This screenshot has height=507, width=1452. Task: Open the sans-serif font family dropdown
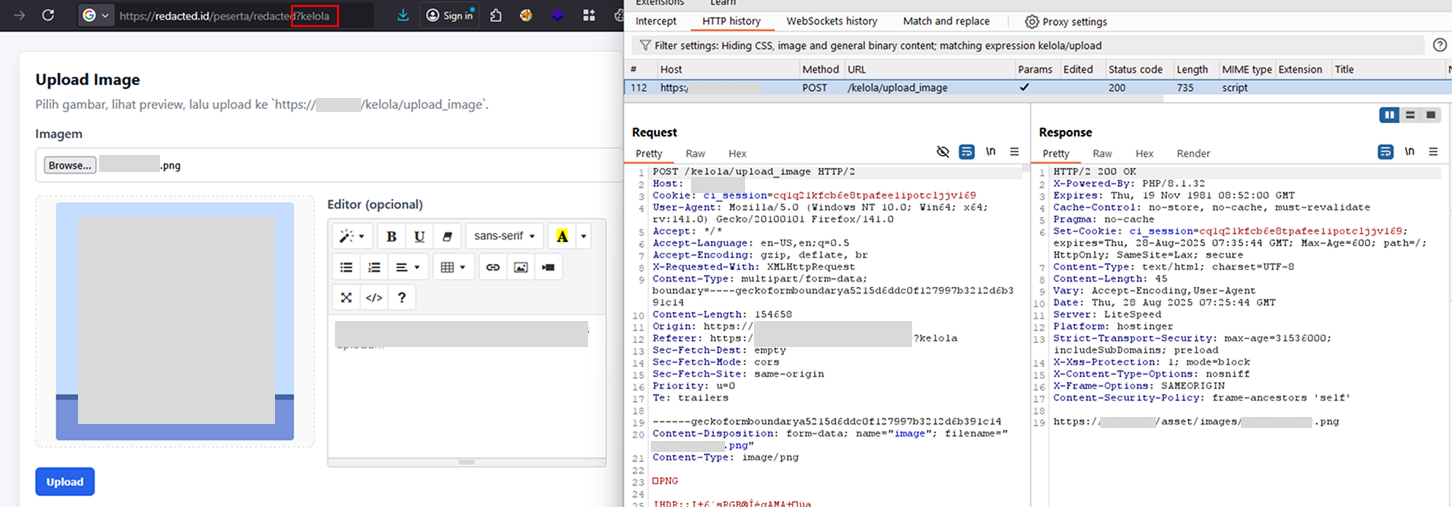[505, 237]
